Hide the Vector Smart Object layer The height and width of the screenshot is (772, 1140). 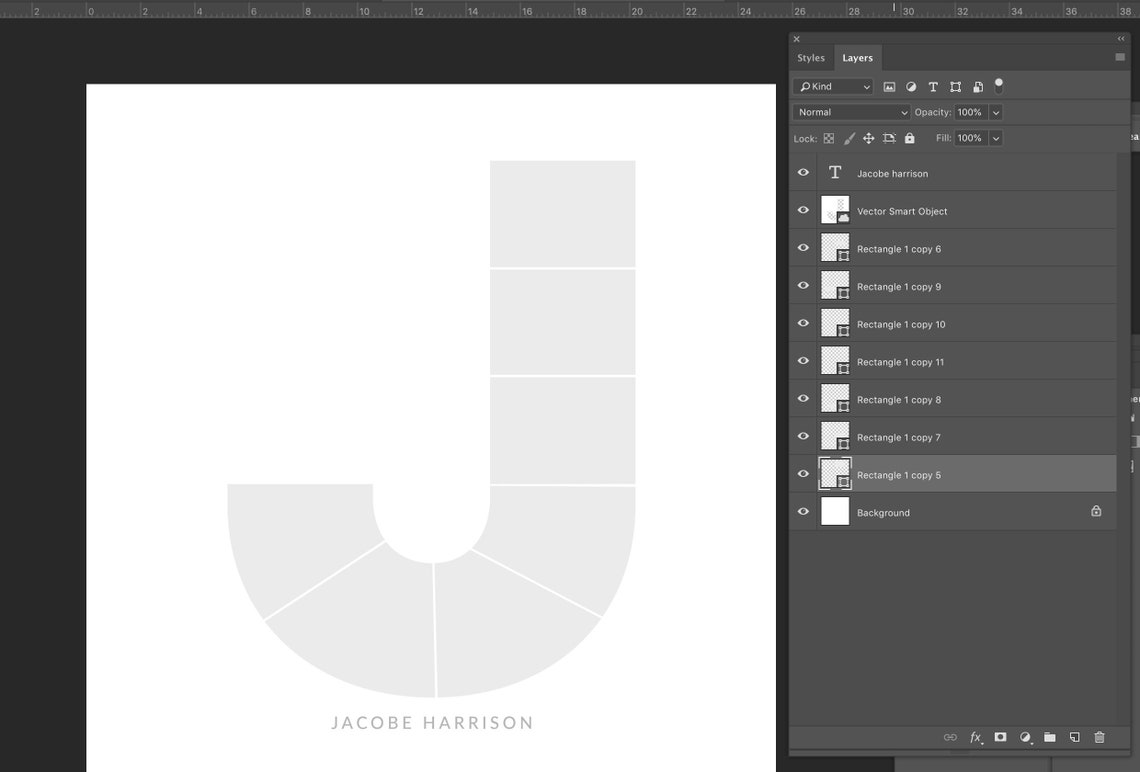click(x=803, y=210)
